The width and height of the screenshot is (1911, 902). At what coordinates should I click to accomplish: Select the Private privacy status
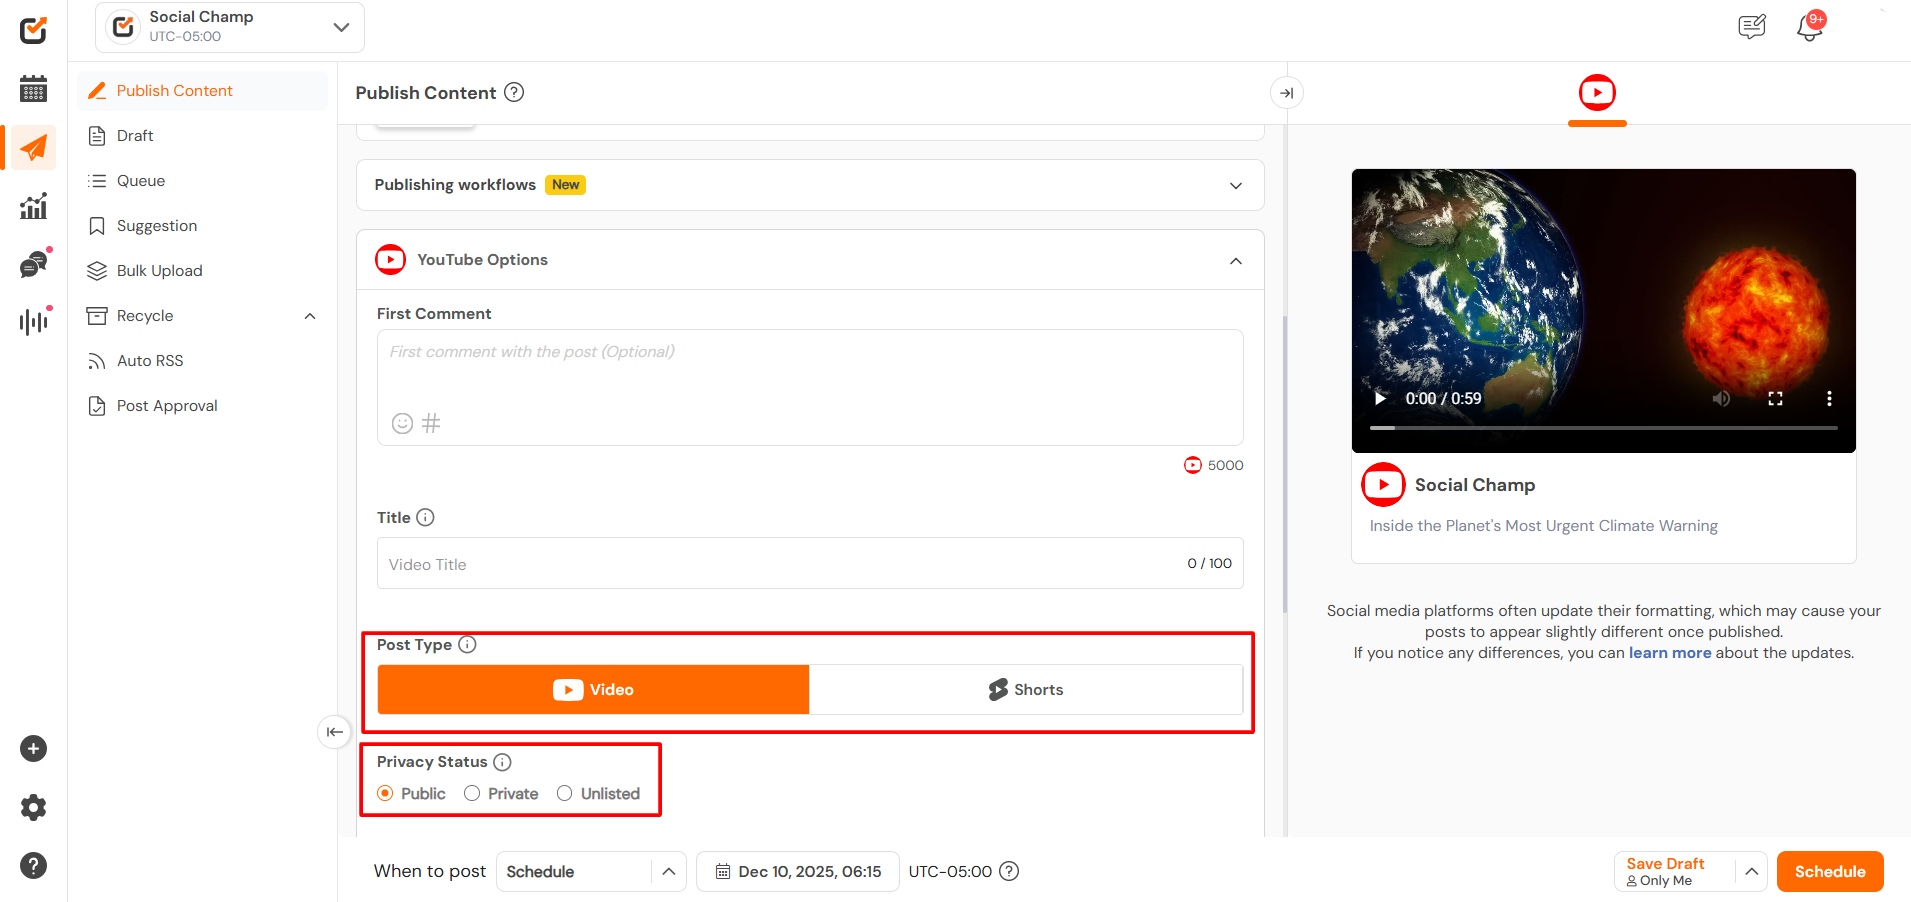(x=472, y=793)
